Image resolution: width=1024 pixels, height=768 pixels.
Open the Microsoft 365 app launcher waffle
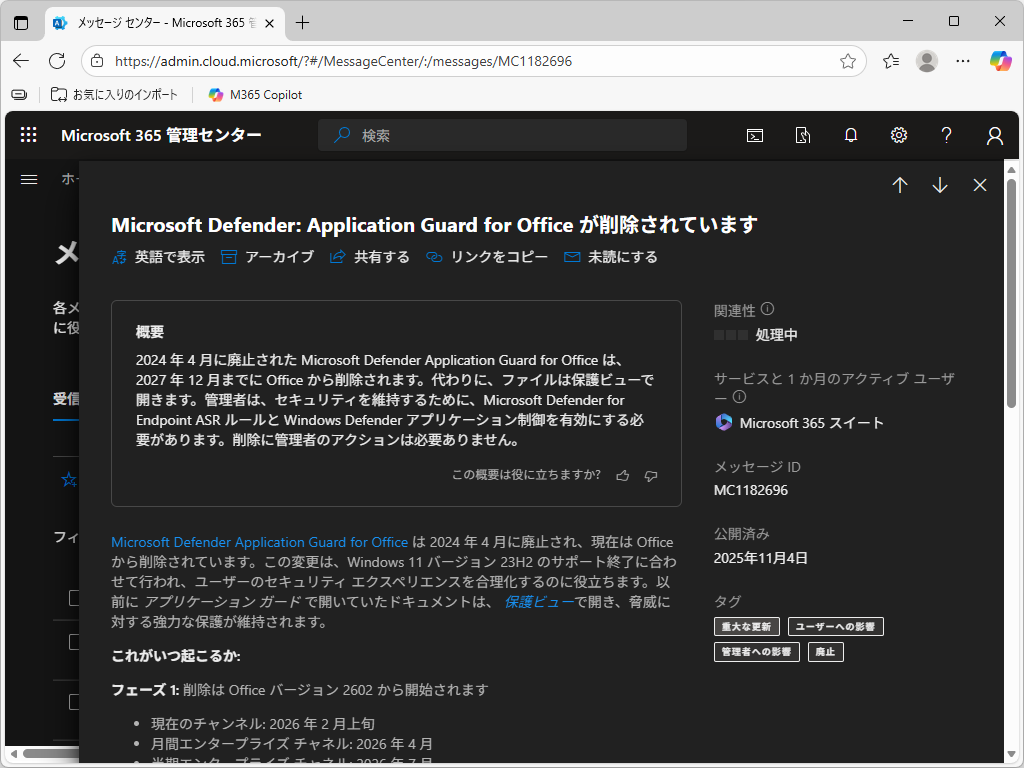pos(28,134)
